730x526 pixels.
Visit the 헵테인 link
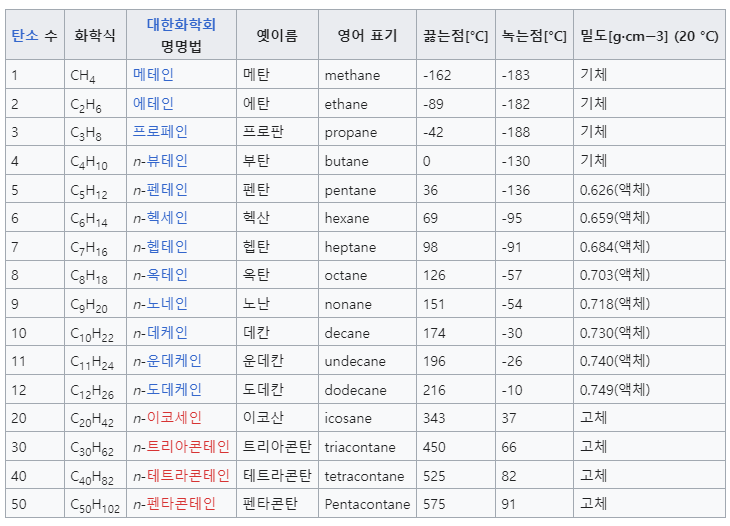(x=167, y=247)
